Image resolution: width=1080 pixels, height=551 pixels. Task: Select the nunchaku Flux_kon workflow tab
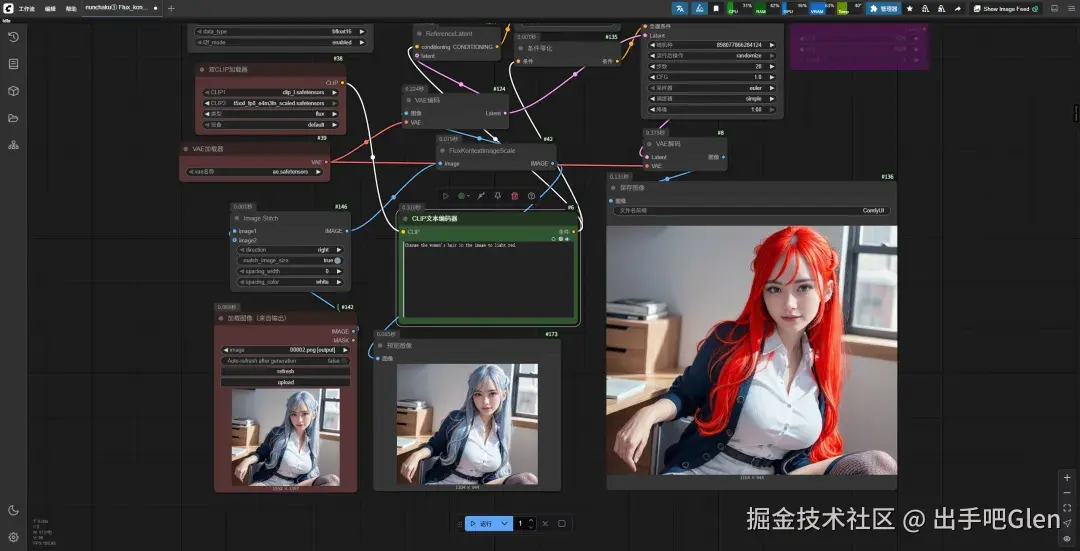121,8
